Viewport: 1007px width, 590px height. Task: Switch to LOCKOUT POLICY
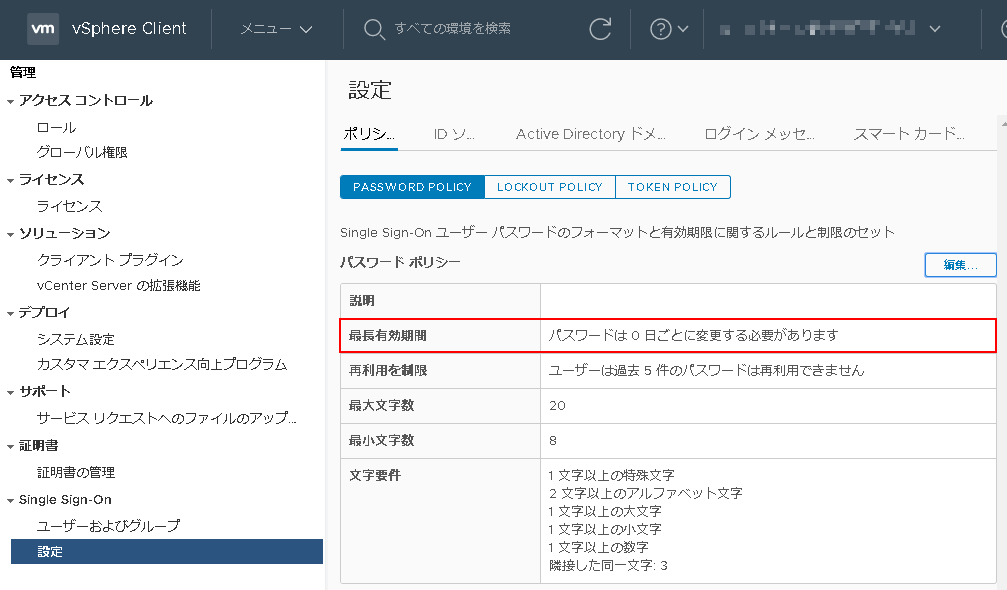(x=550, y=187)
